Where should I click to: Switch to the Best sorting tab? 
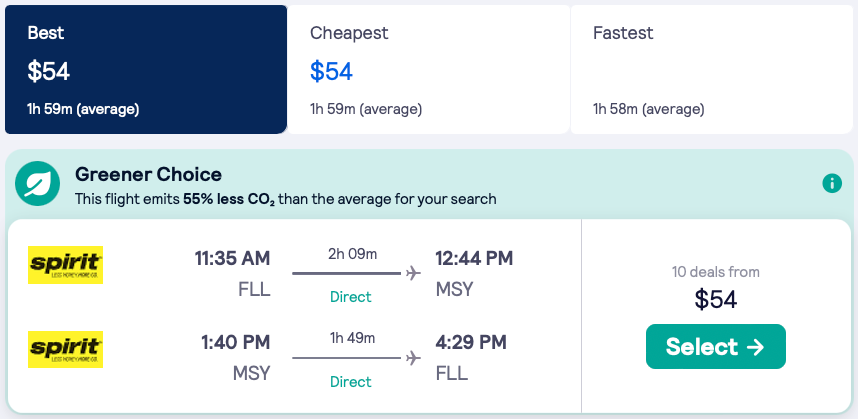pyautogui.click(x=146, y=69)
